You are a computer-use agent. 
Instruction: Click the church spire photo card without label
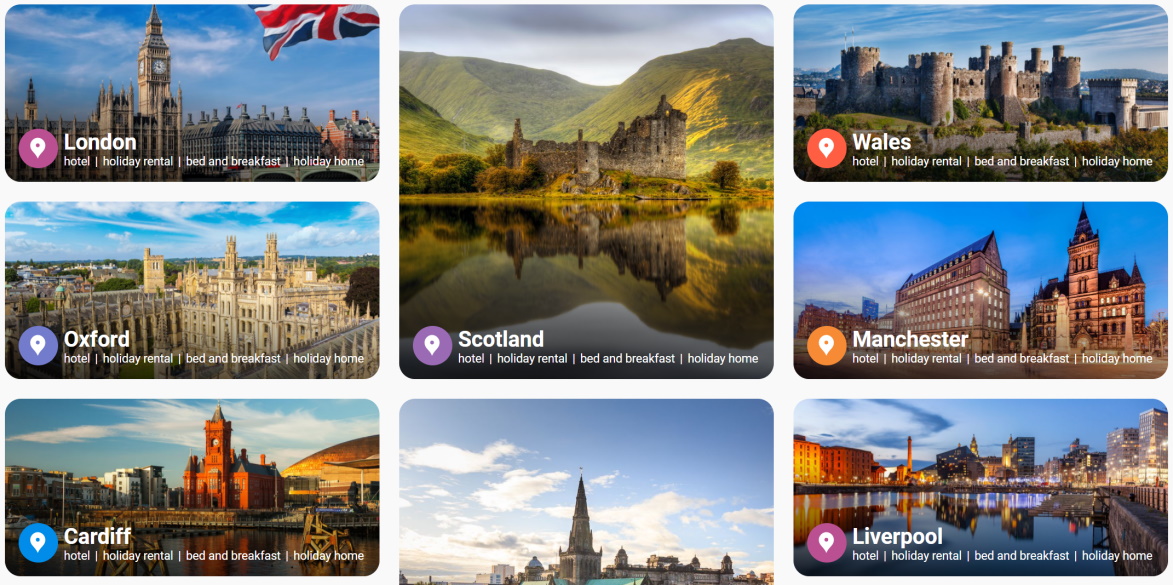coord(586,492)
